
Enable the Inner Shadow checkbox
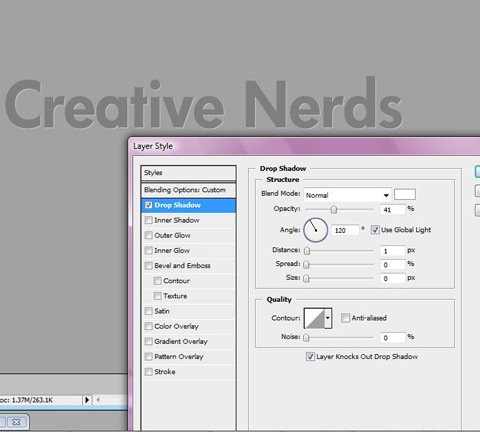148,220
